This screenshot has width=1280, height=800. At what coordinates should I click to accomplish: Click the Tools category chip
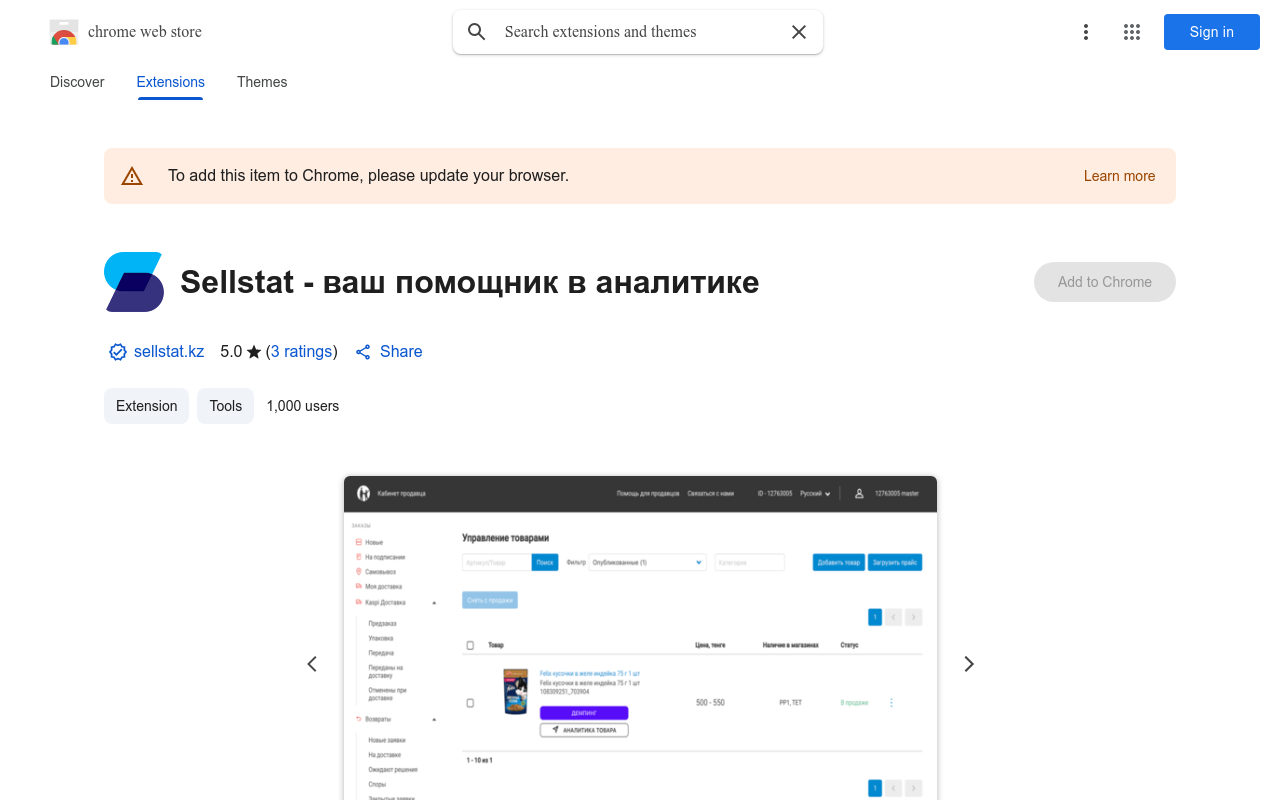(x=226, y=406)
